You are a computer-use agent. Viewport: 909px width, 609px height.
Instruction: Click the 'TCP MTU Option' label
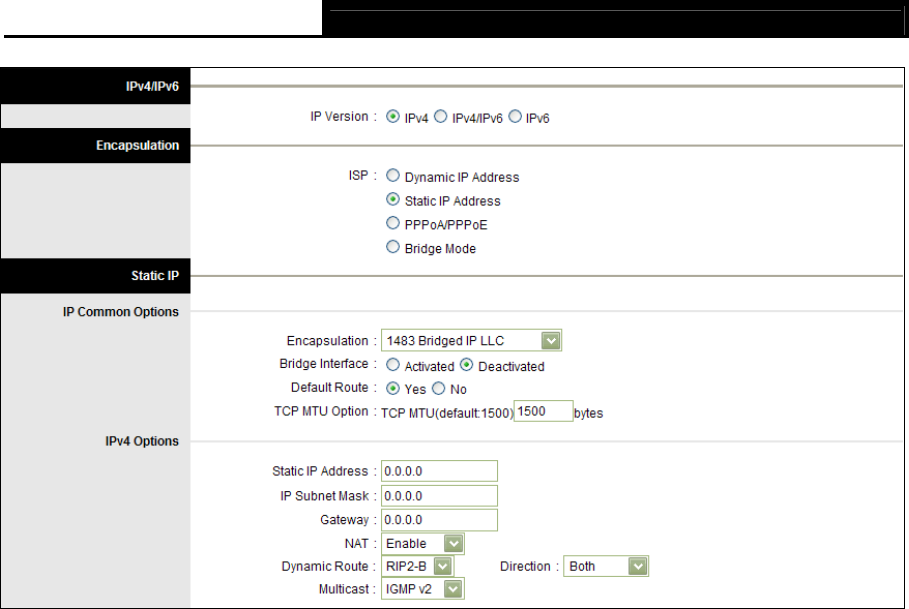click(321, 411)
